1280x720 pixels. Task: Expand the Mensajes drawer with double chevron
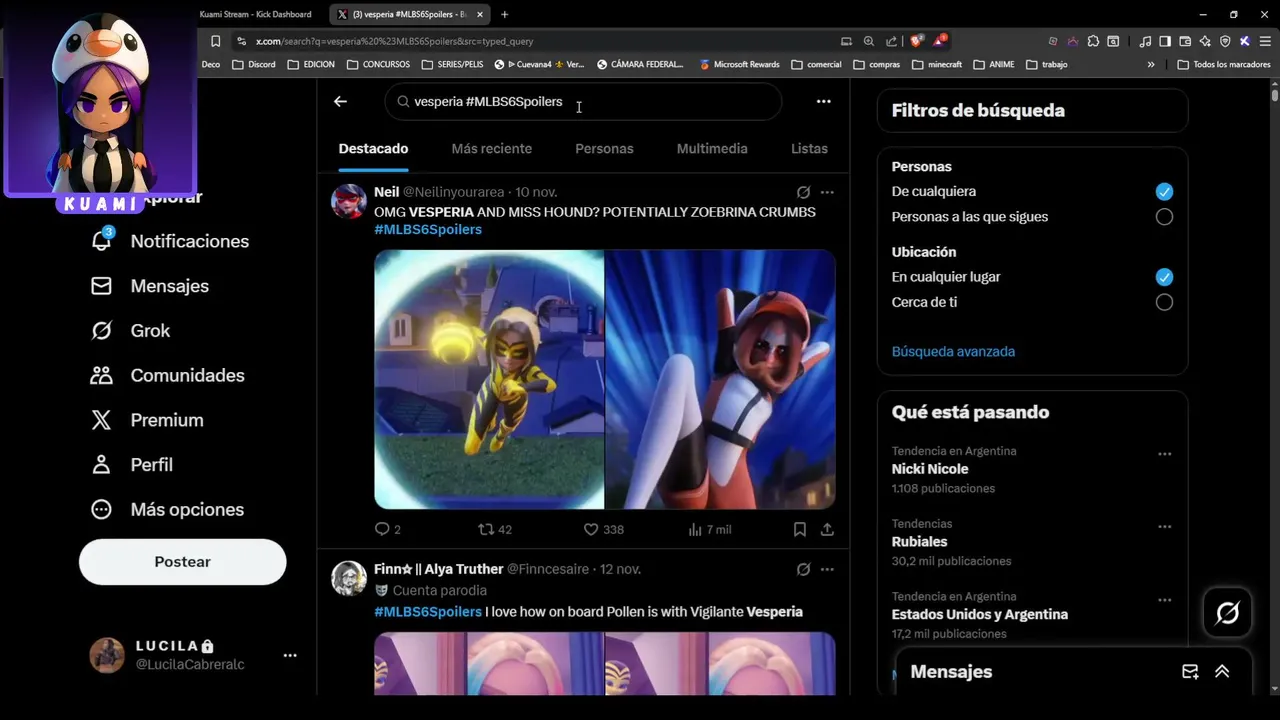[1222, 672]
